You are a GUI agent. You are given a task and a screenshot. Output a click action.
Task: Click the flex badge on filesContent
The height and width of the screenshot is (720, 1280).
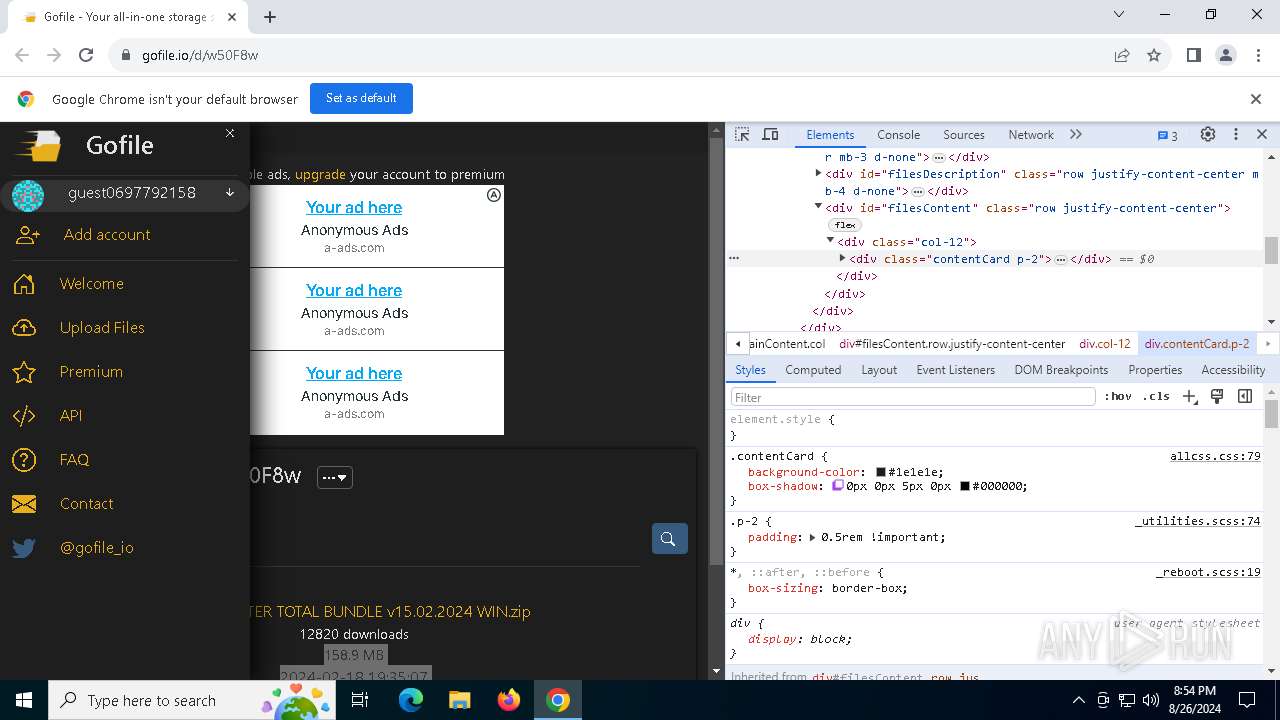point(845,225)
